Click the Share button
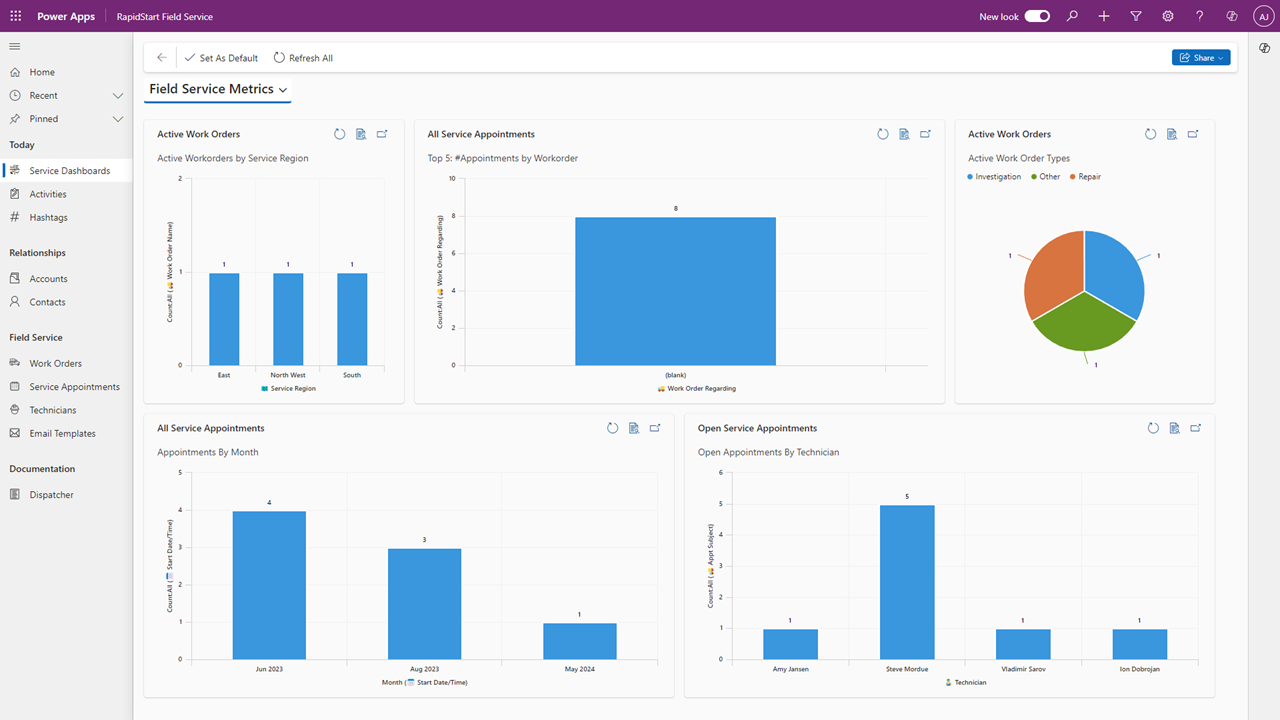Screen dimensions: 1280x720 coord(1201,58)
